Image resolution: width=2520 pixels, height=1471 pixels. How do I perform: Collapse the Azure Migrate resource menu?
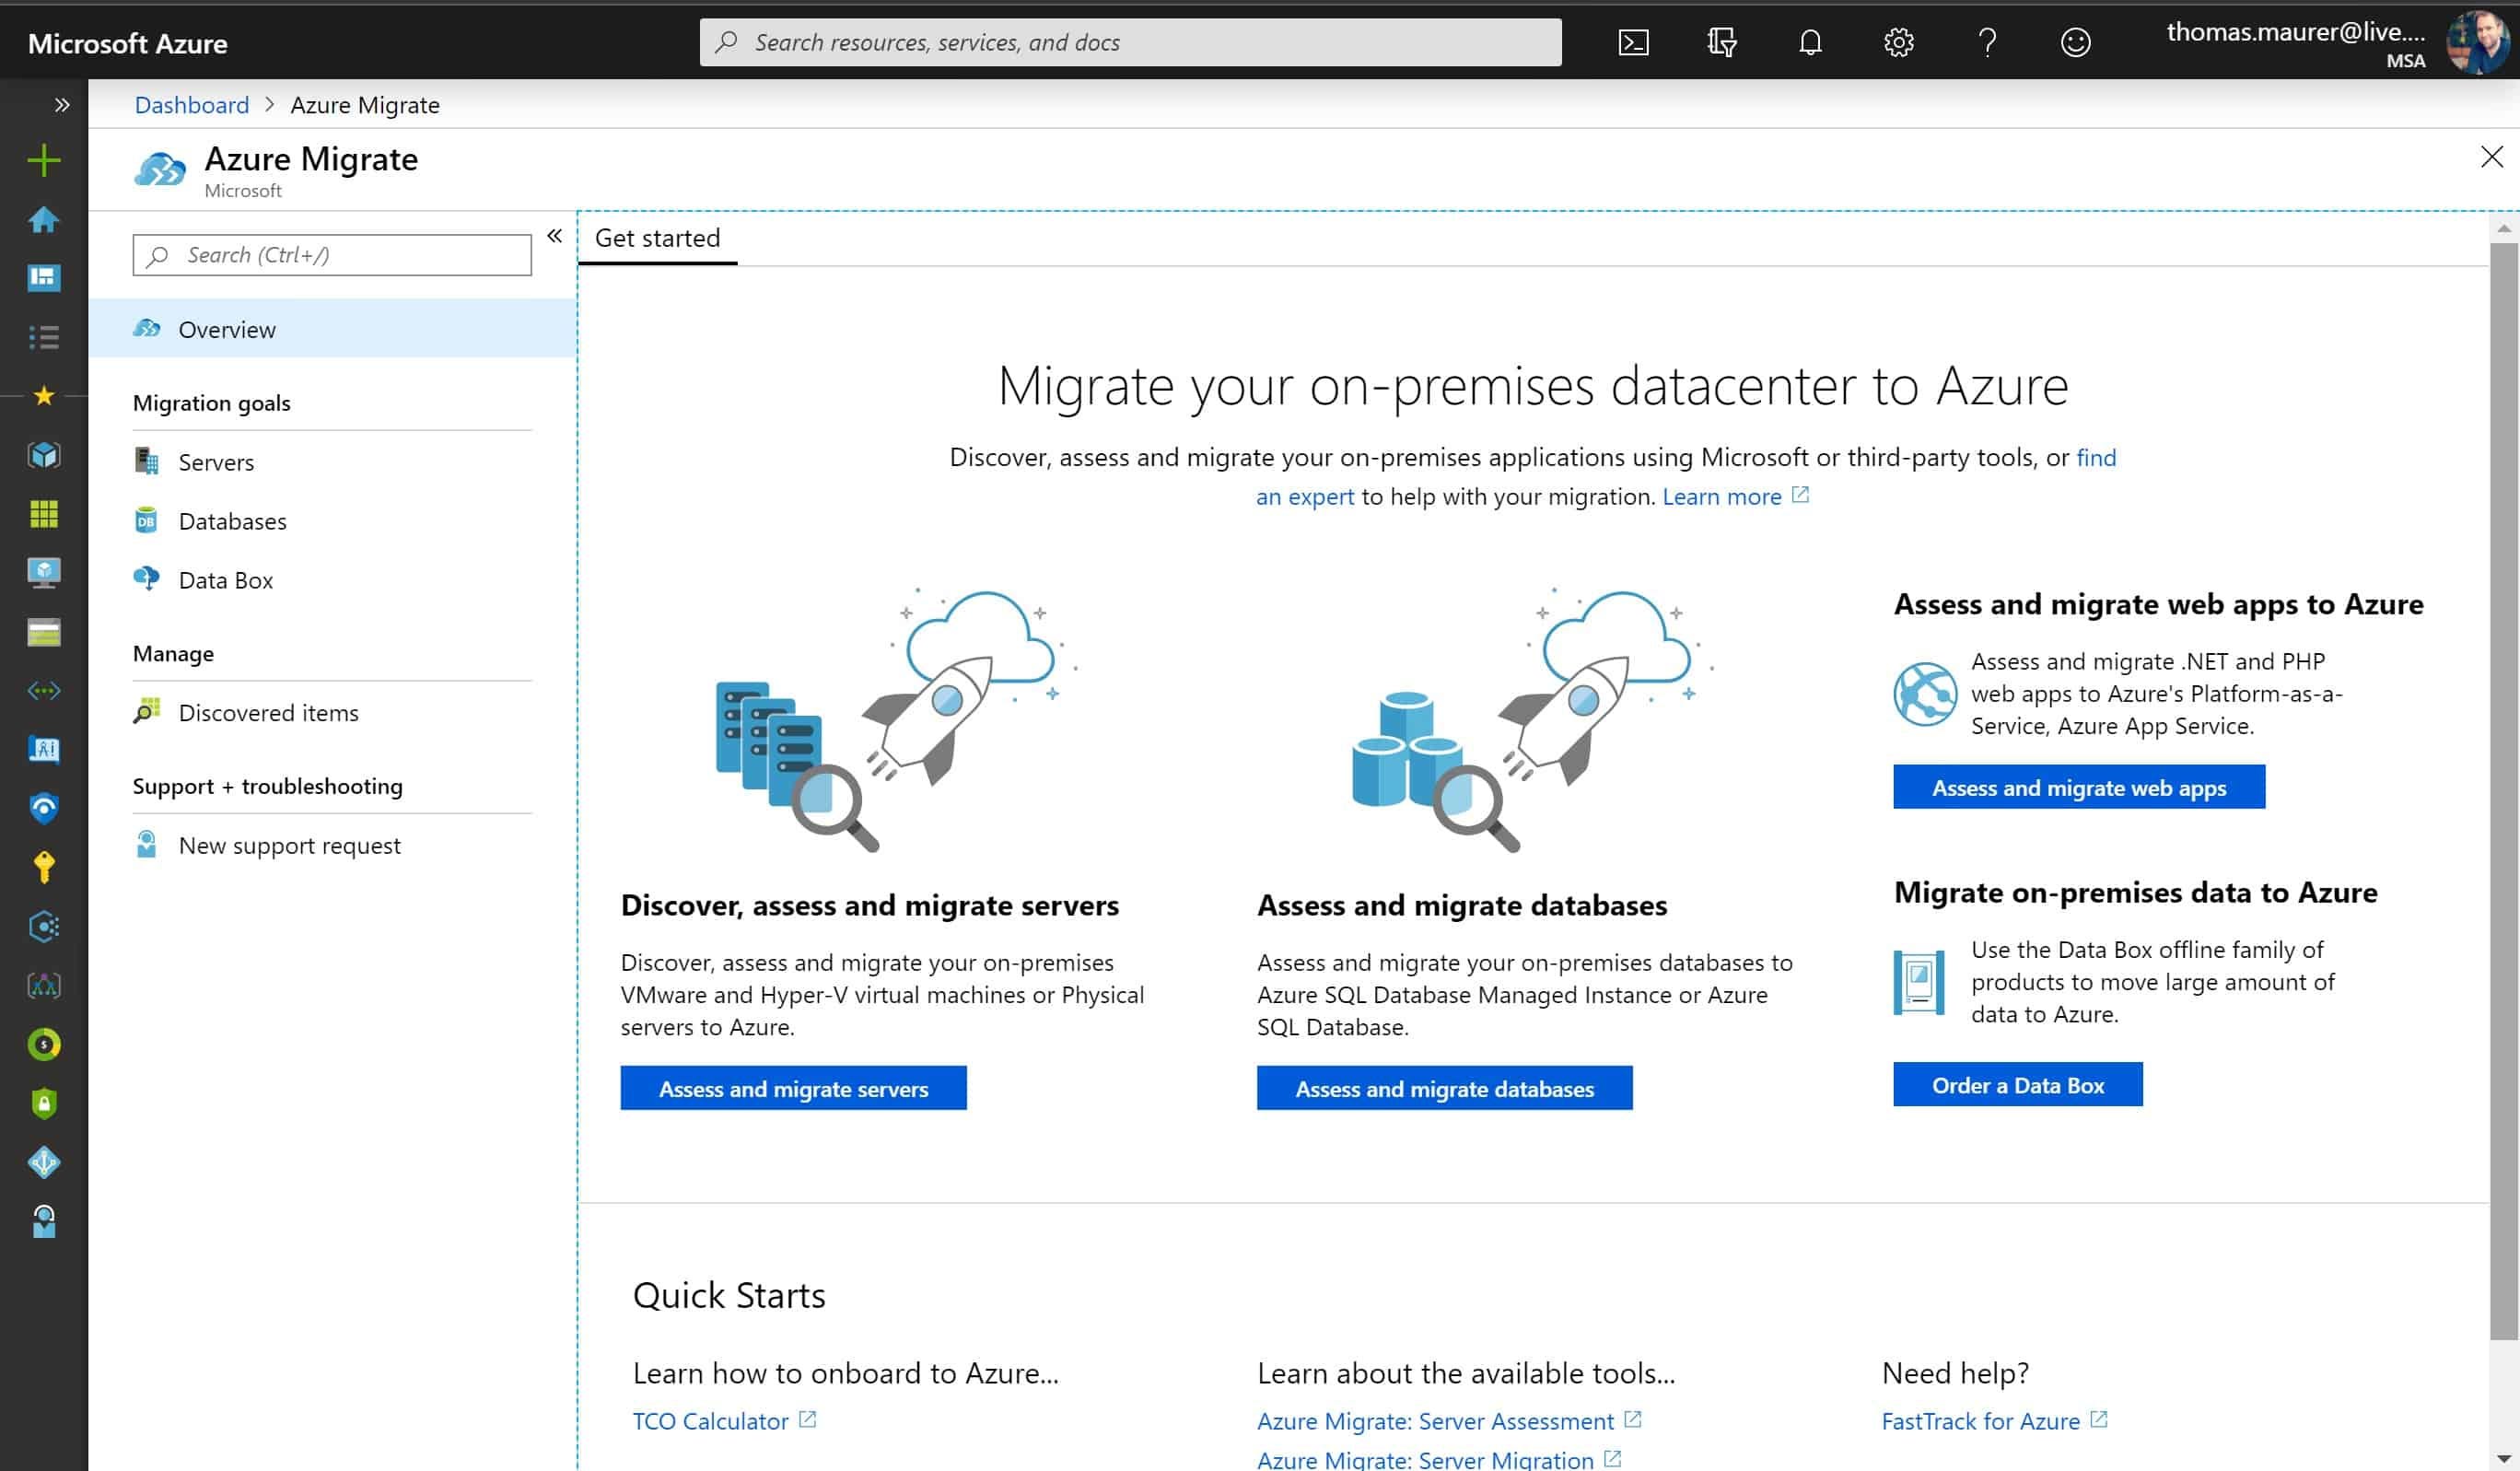[x=554, y=236]
